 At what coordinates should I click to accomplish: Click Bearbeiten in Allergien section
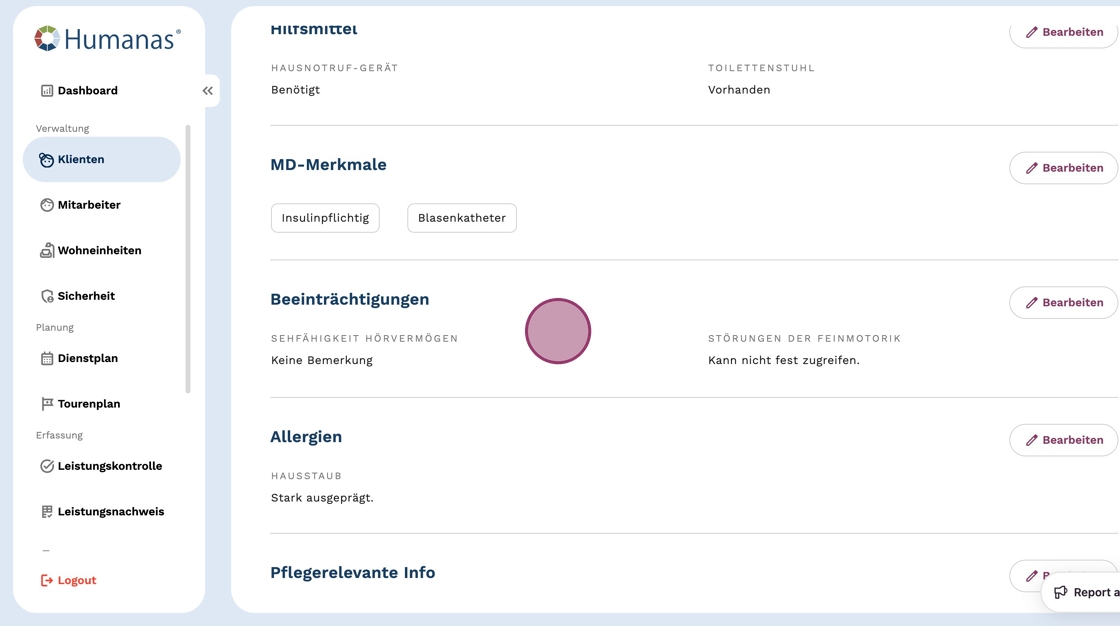point(1063,440)
